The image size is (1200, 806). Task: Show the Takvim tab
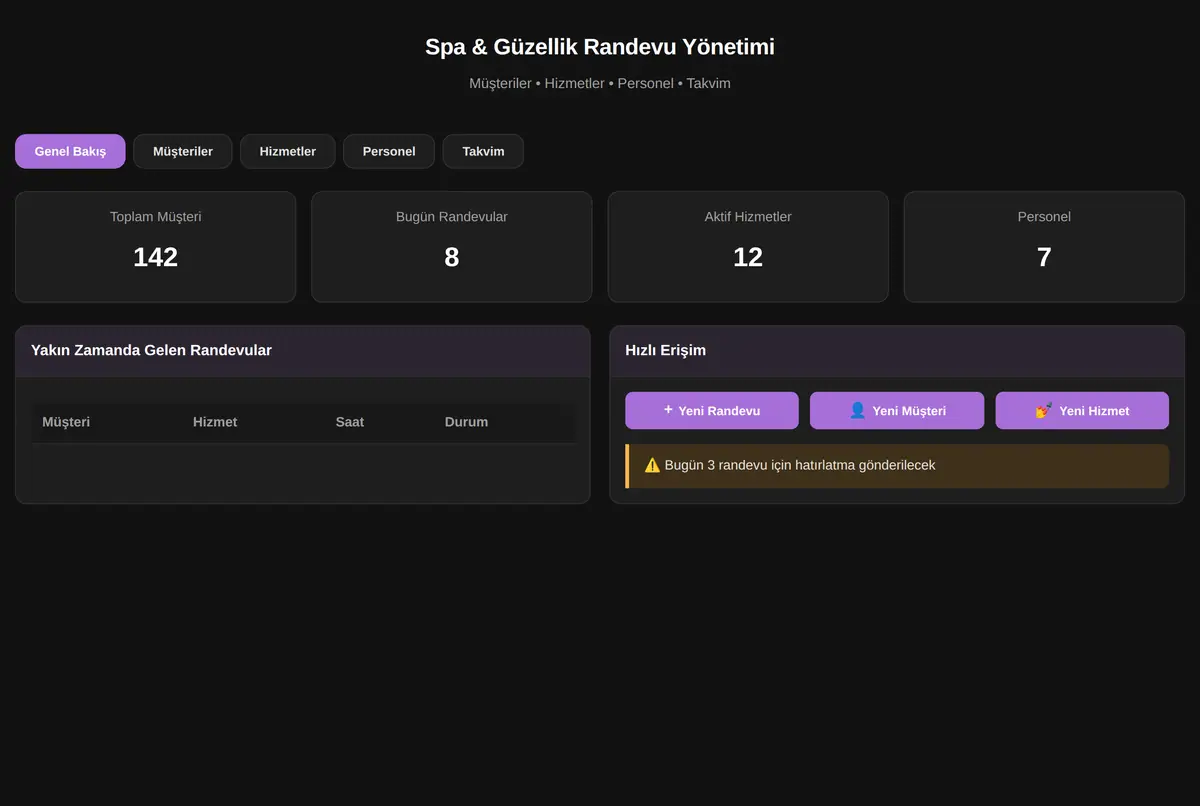(483, 151)
